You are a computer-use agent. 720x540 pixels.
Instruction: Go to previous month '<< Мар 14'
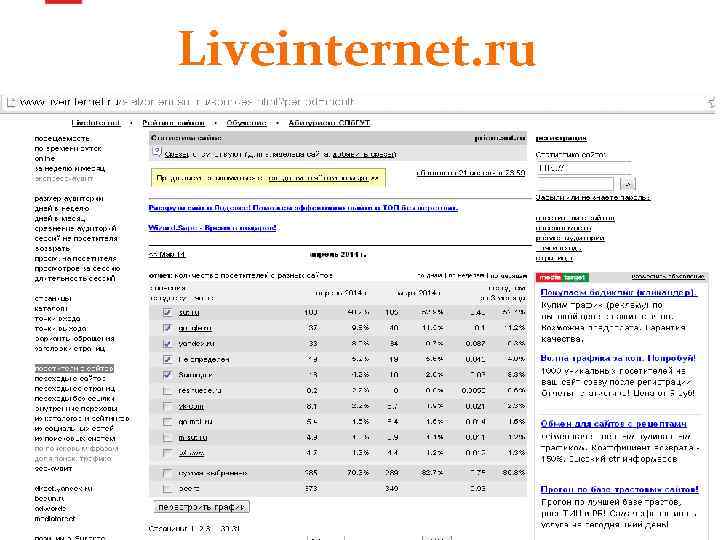167,254
